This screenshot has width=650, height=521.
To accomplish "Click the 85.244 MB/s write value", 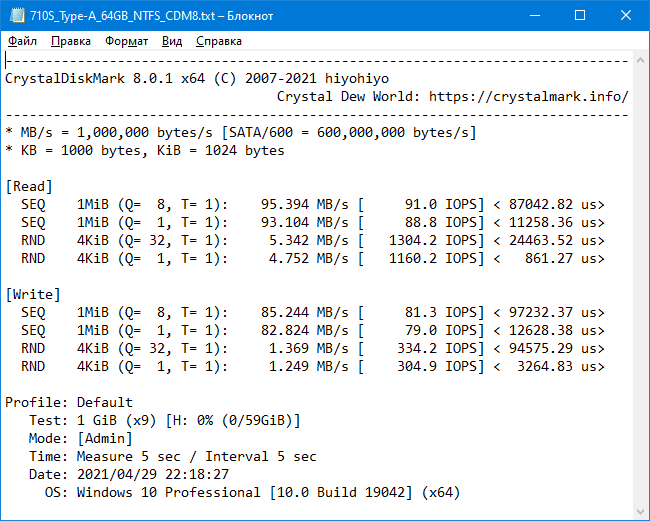I will 305,313.
